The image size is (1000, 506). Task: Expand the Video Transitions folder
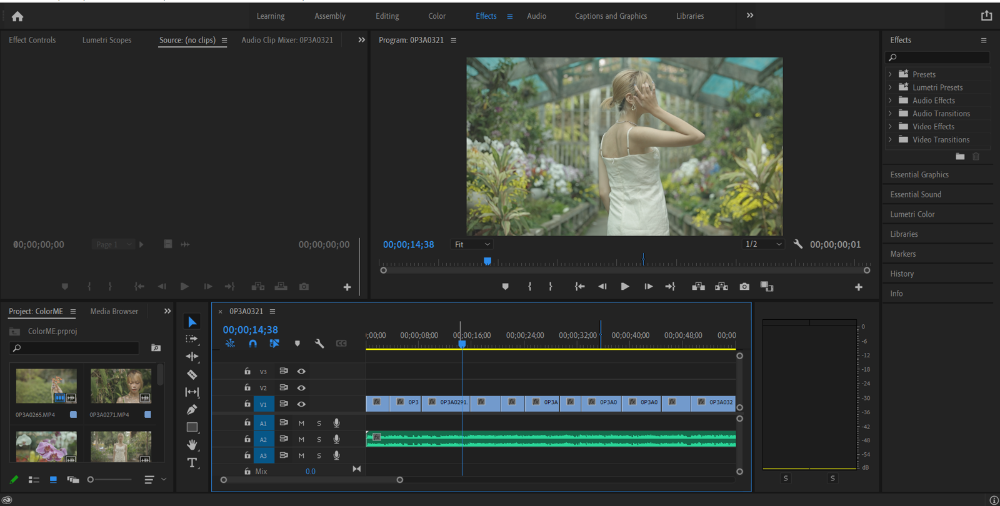pyautogui.click(x=890, y=139)
